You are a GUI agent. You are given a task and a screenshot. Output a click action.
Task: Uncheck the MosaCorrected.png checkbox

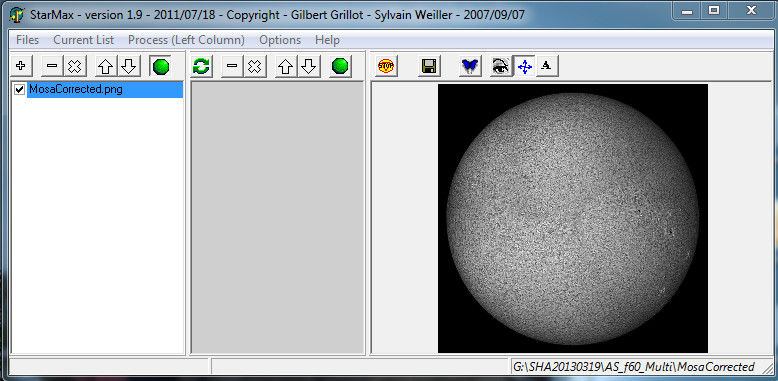20,90
